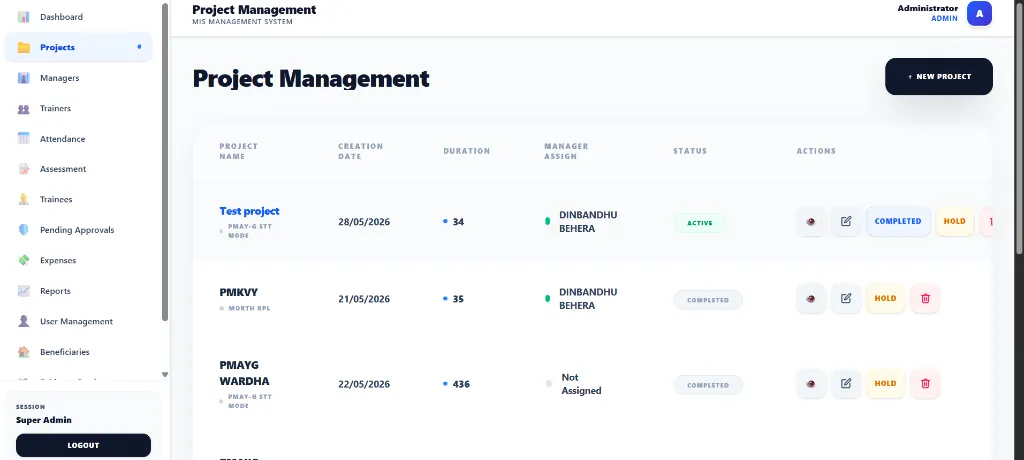Click the Not Assigned manager cell
Viewport: 1024px width, 460px height.
[581, 384]
